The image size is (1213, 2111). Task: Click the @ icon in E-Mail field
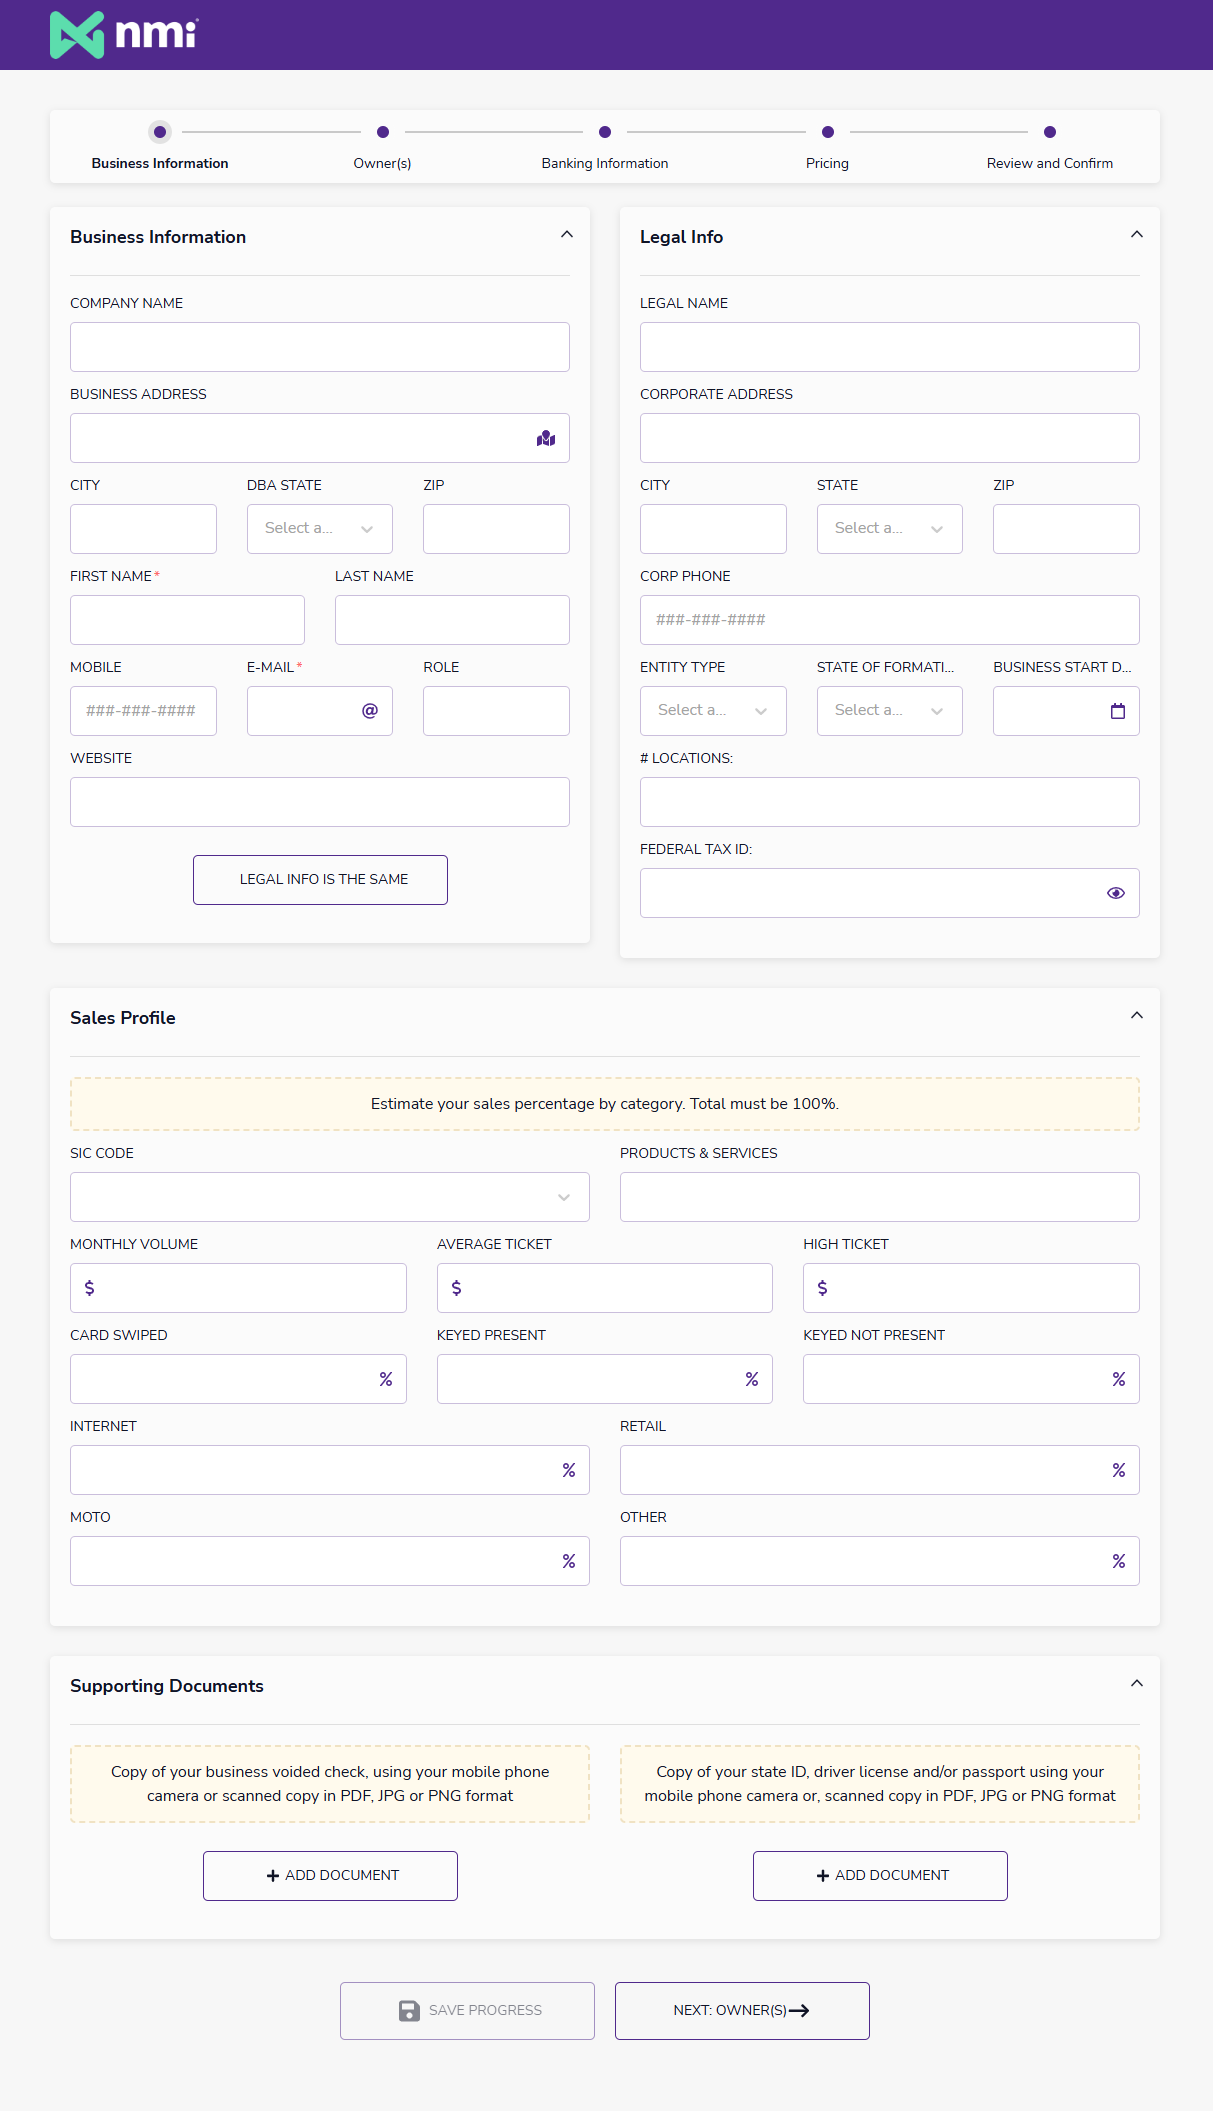pyautogui.click(x=370, y=711)
